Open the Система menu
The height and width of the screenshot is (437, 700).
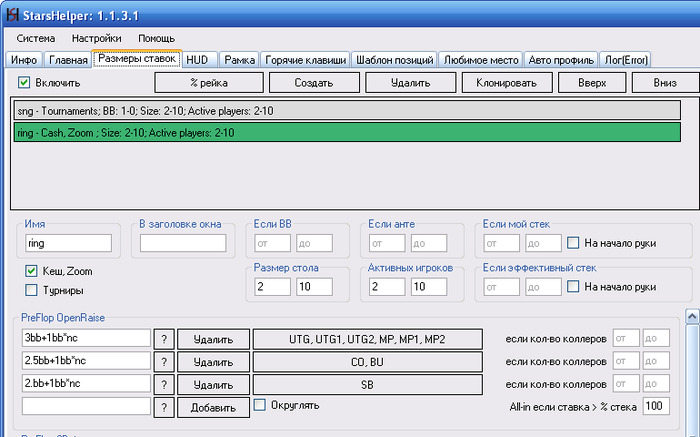coord(36,38)
